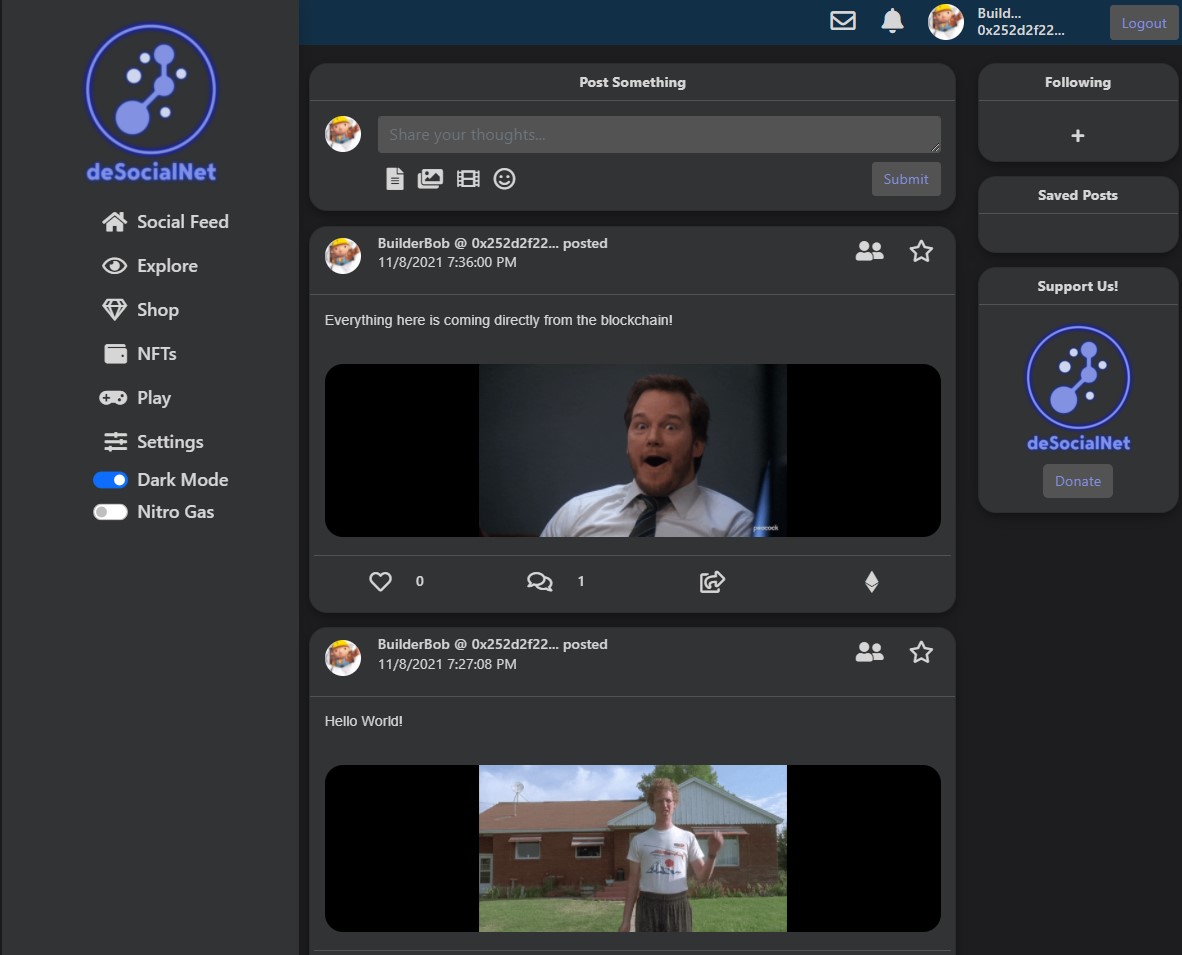
Task: Click the like count 0
Action: coord(420,581)
